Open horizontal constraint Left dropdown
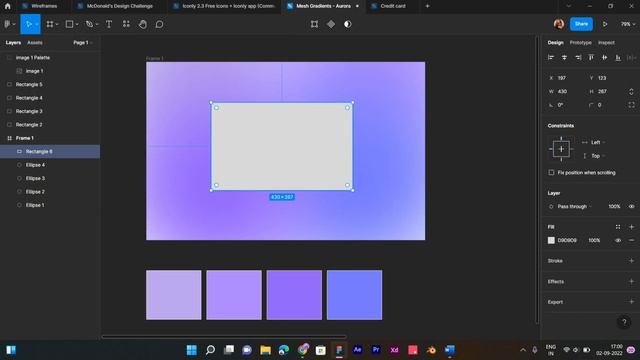 598,142
